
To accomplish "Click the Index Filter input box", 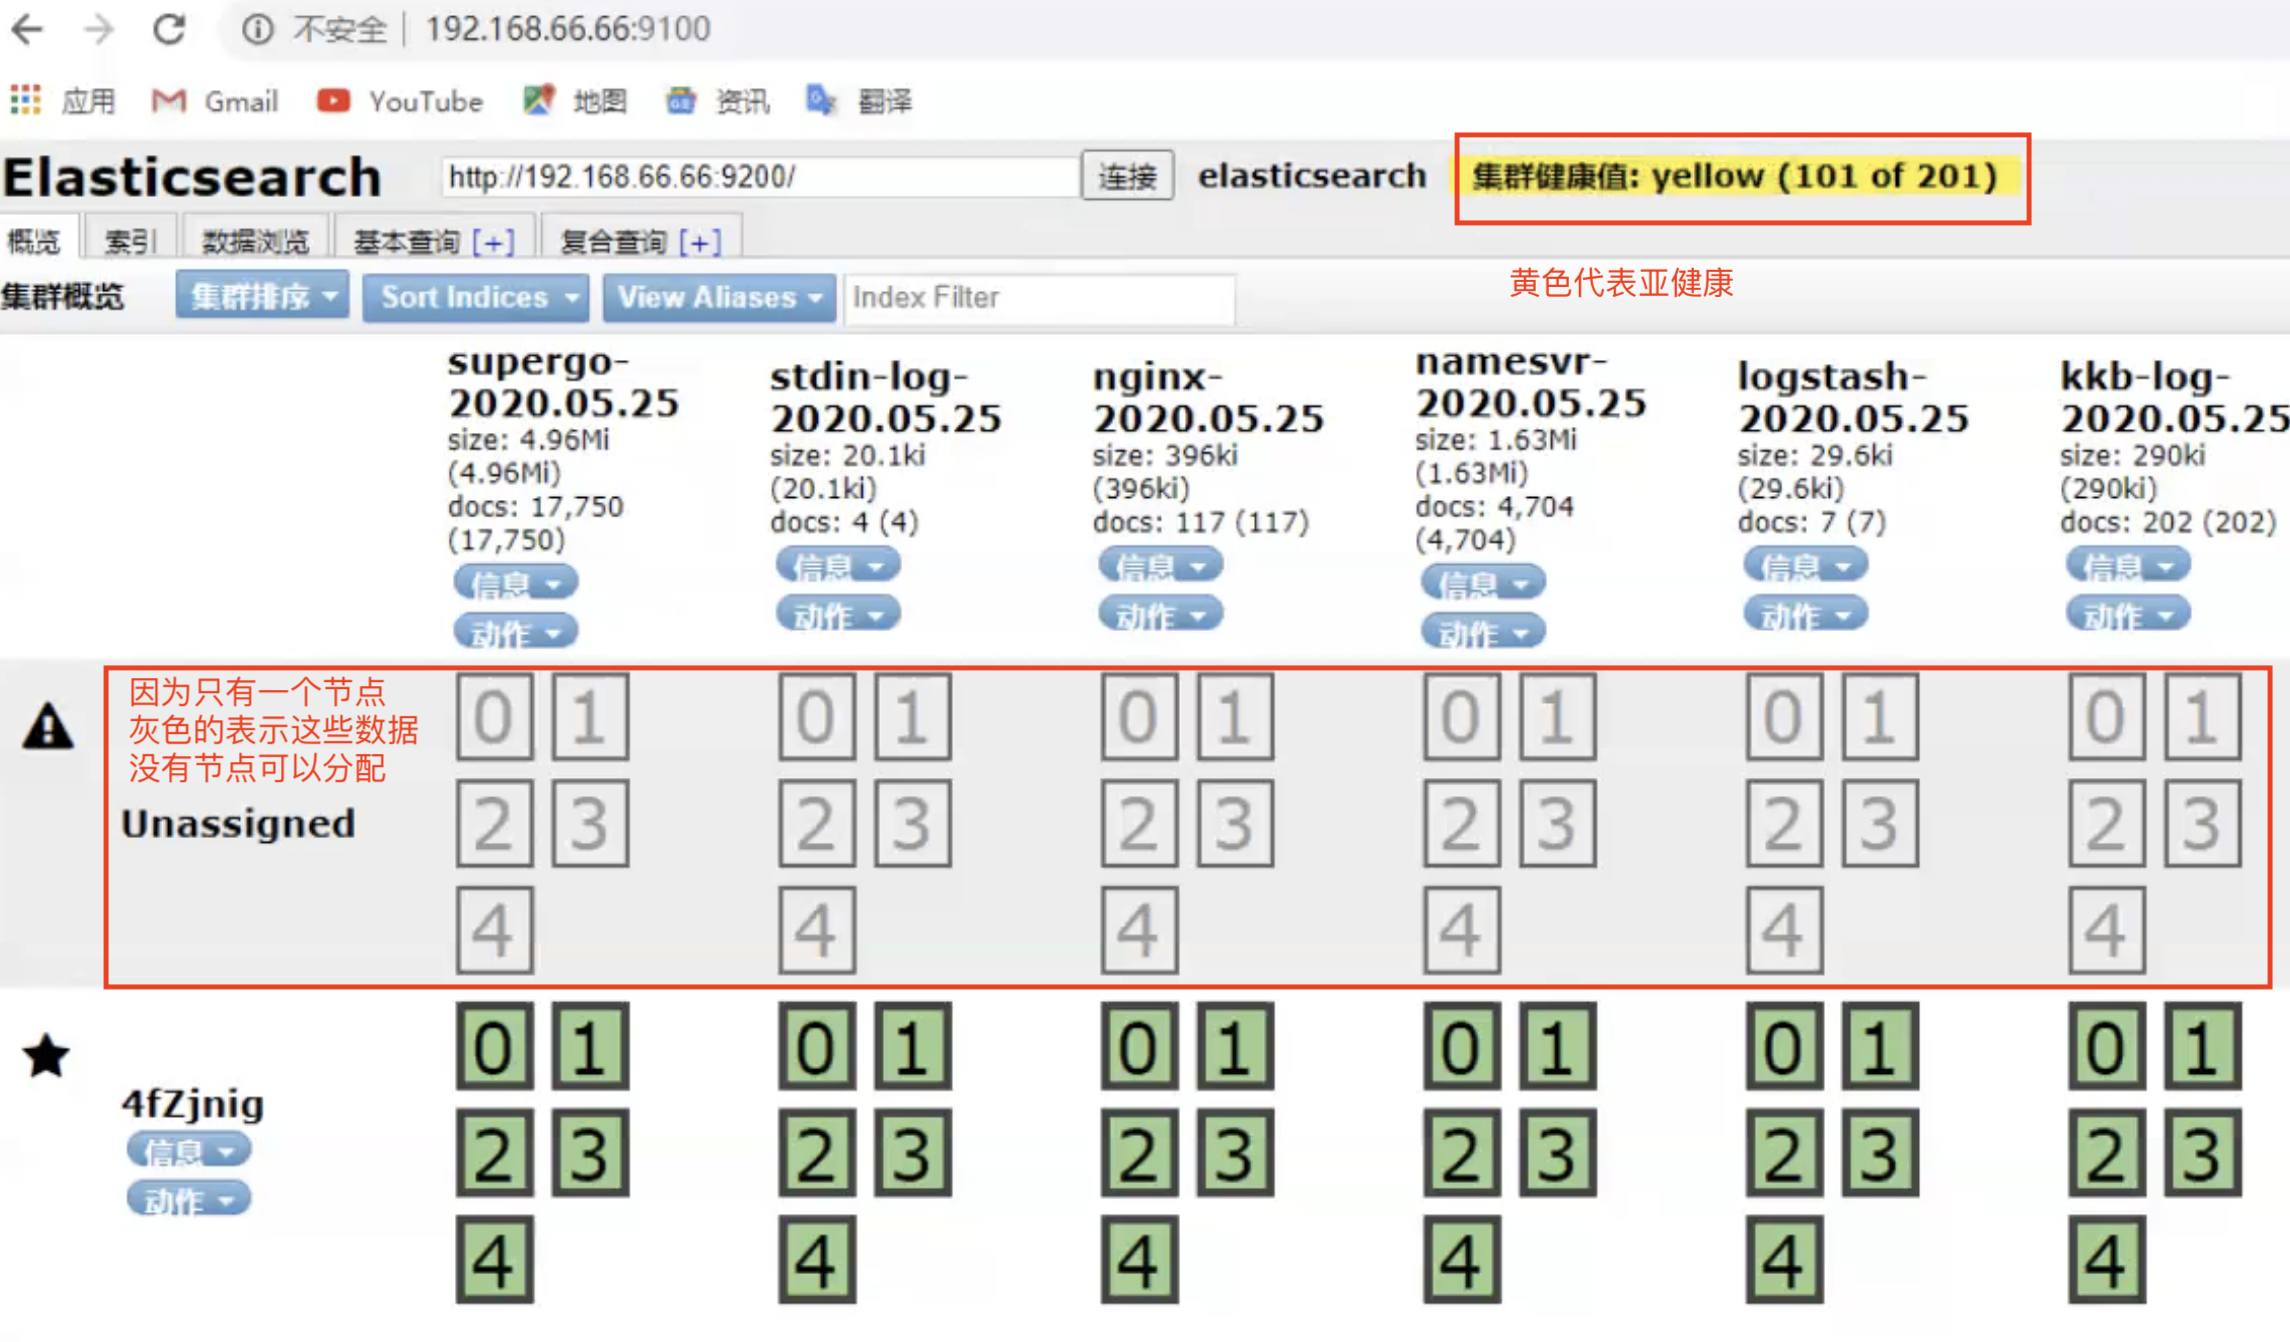I will pyautogui.click(x=1040, y=297).
